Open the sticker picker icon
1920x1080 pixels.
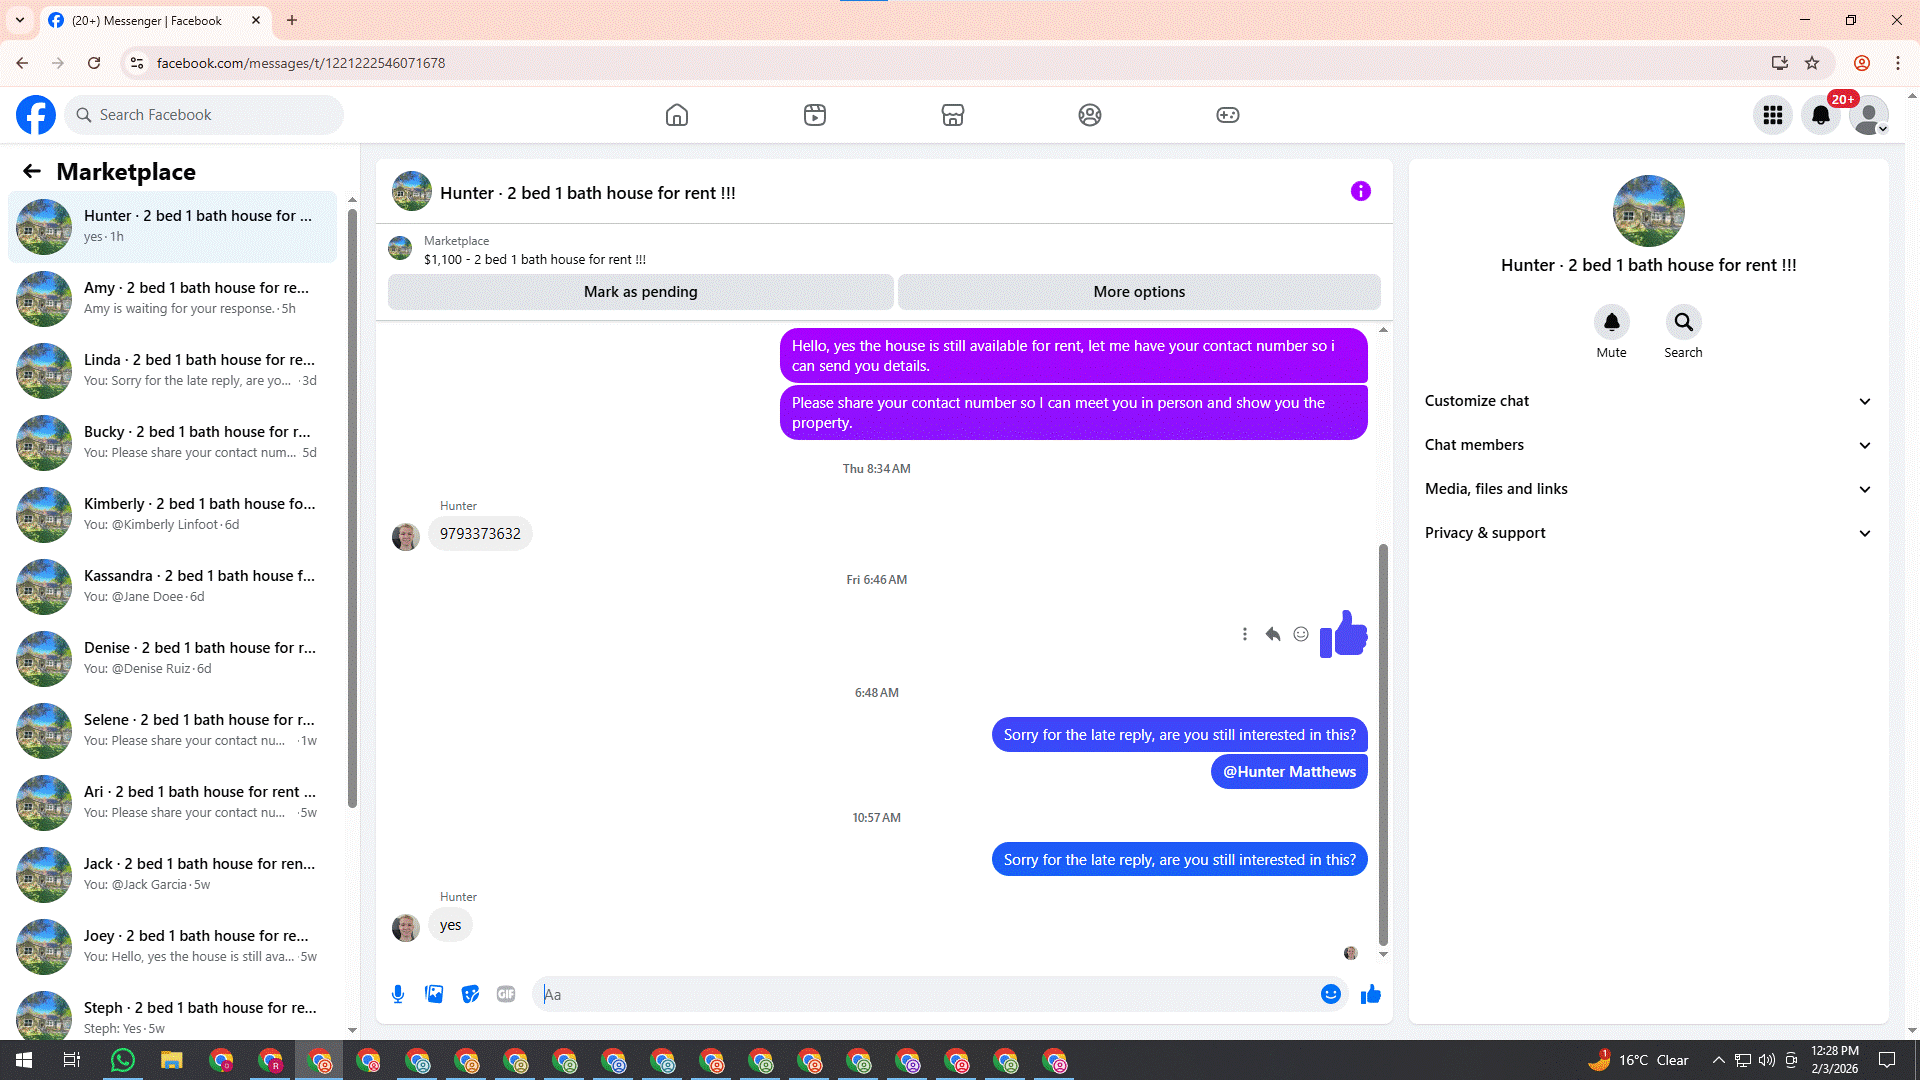click(470, 994)
